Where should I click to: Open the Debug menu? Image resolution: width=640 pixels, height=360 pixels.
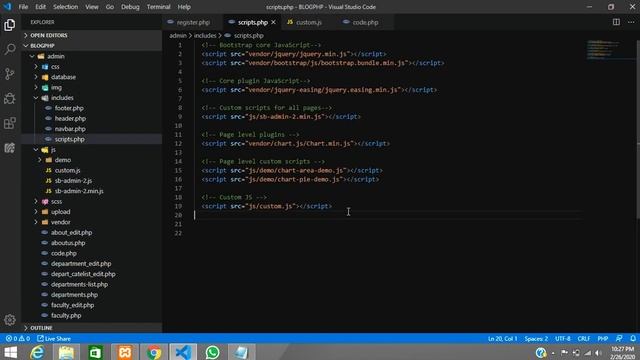(x=130, y=7)
